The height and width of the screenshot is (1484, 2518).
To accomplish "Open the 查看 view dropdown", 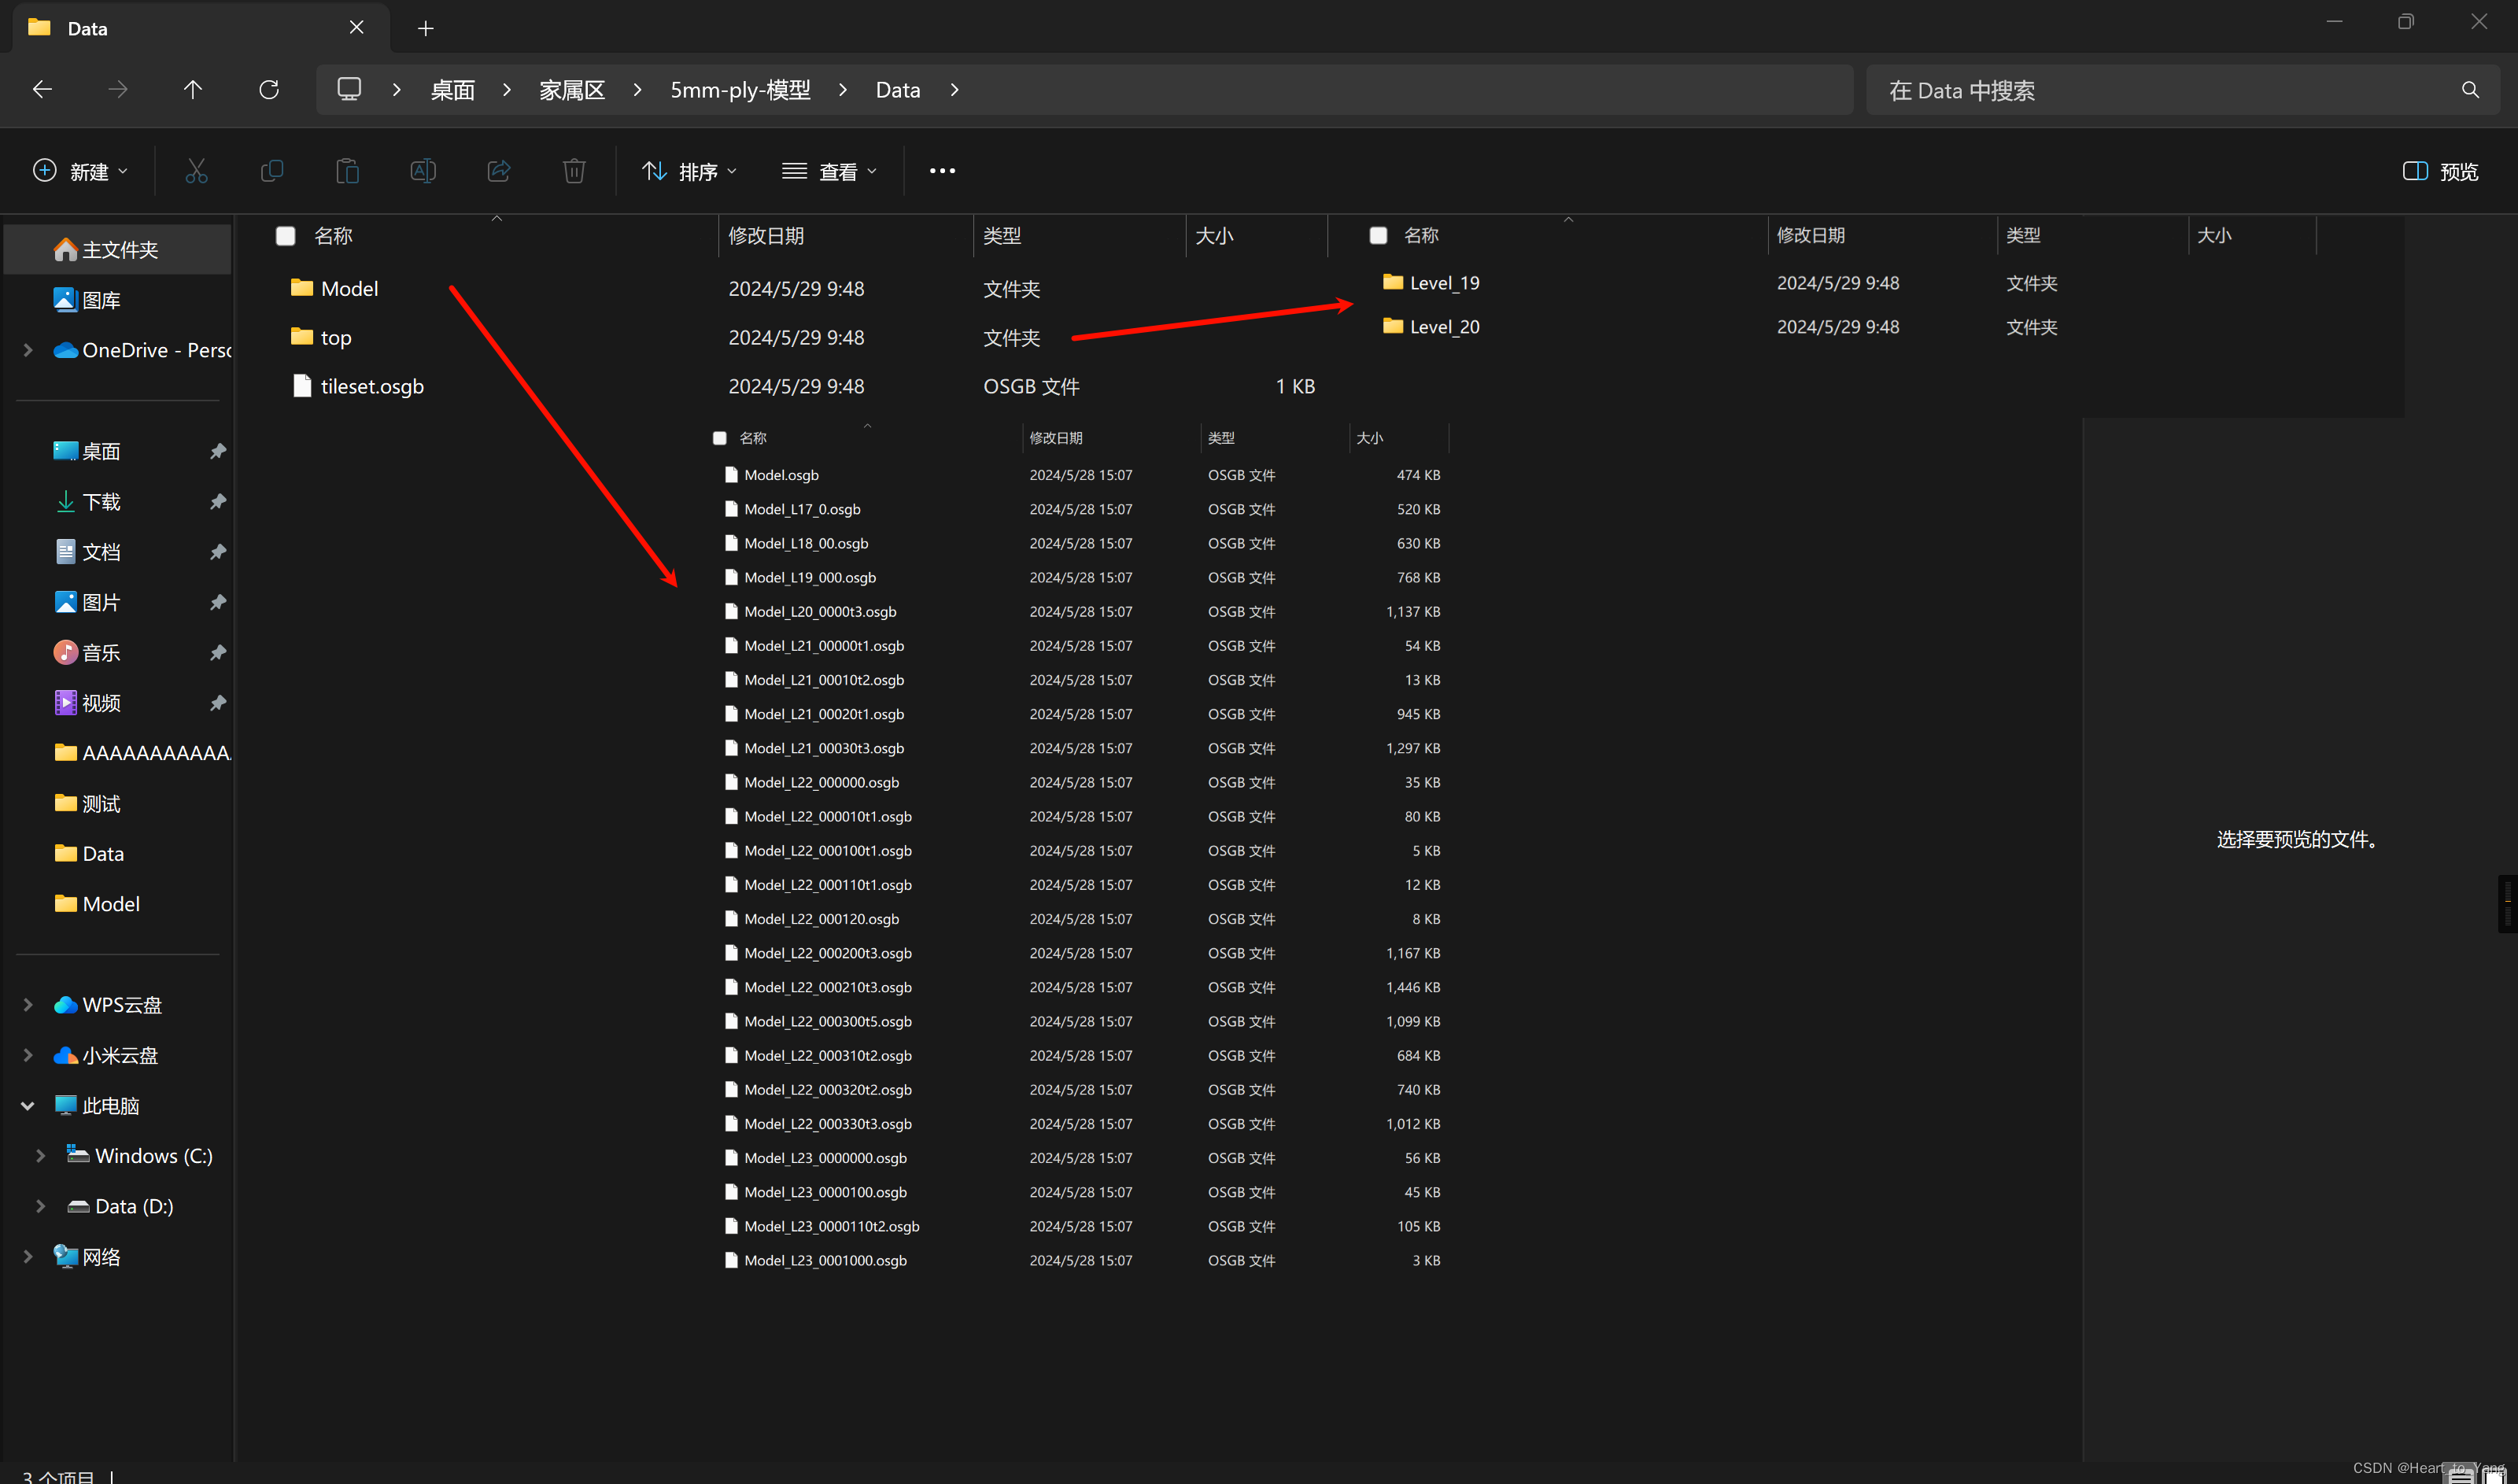I will click(829, 171).
